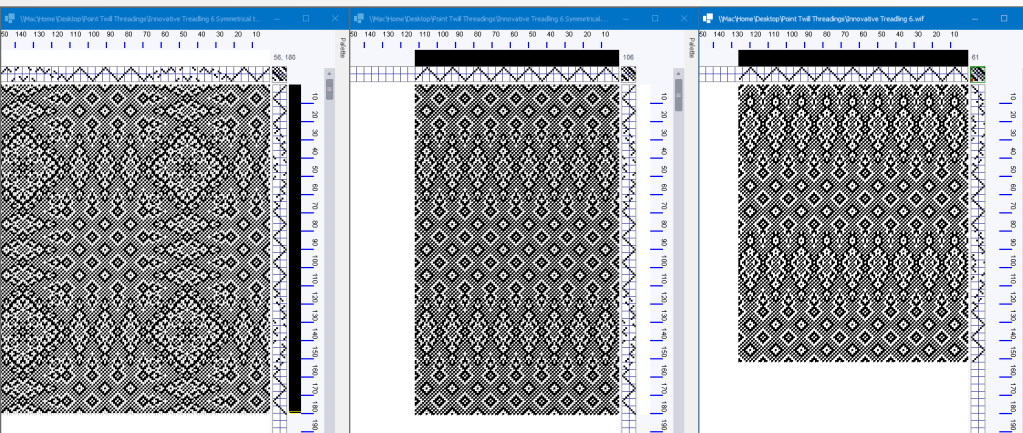Screen dimensions: 1023x433
Task: Click the black warp color bar in the right window
Action: pos(852,58)
